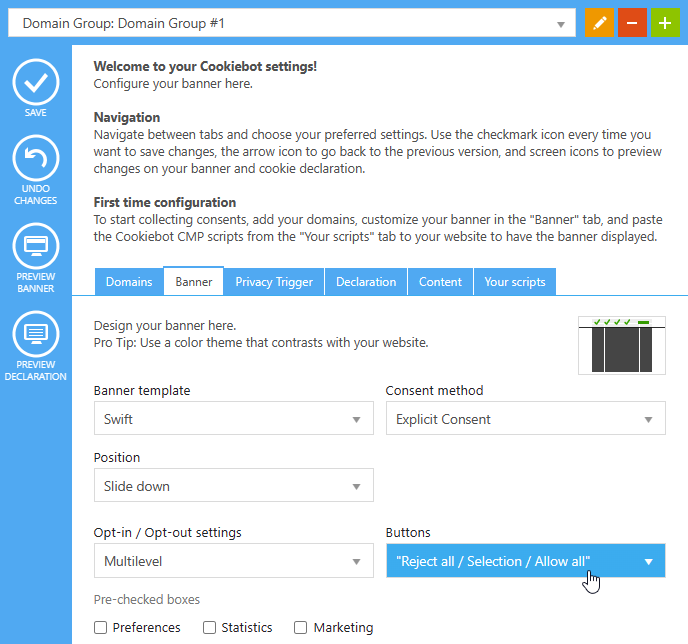The image size is (688, 644).
Task: Go to the Declaration tab
Action: point(366,282)
